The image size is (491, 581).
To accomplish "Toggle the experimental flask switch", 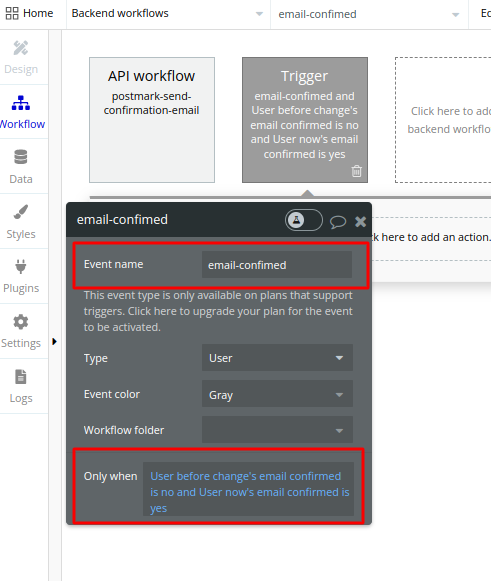I will tap(304, 220).
